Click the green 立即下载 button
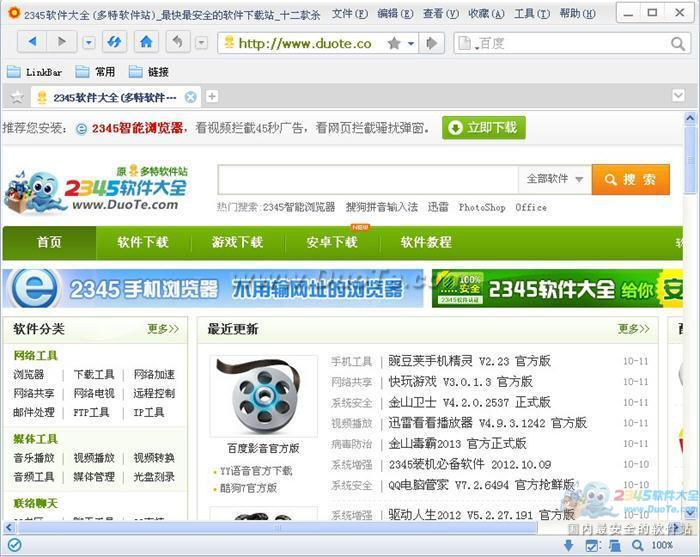 (x=483, y=128)
